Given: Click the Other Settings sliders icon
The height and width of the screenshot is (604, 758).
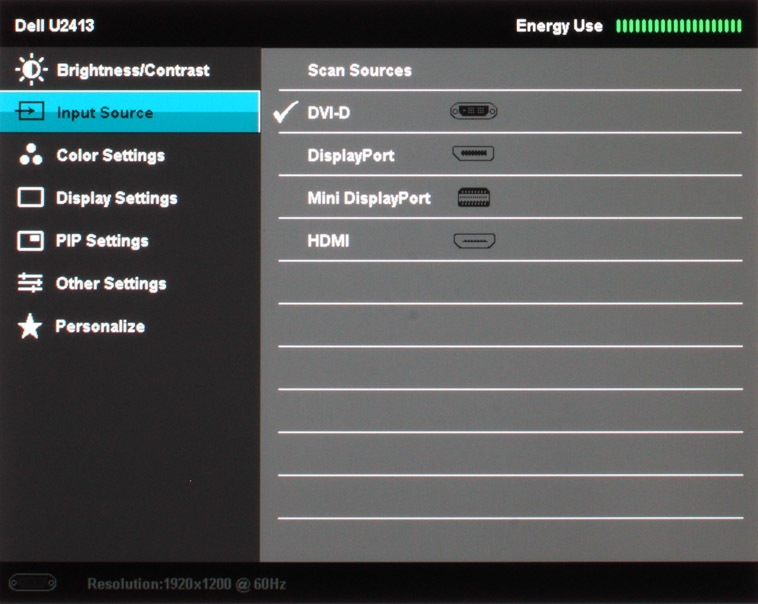Looking at the screenshot, I should pyautogui.click(x=30, y=283).
